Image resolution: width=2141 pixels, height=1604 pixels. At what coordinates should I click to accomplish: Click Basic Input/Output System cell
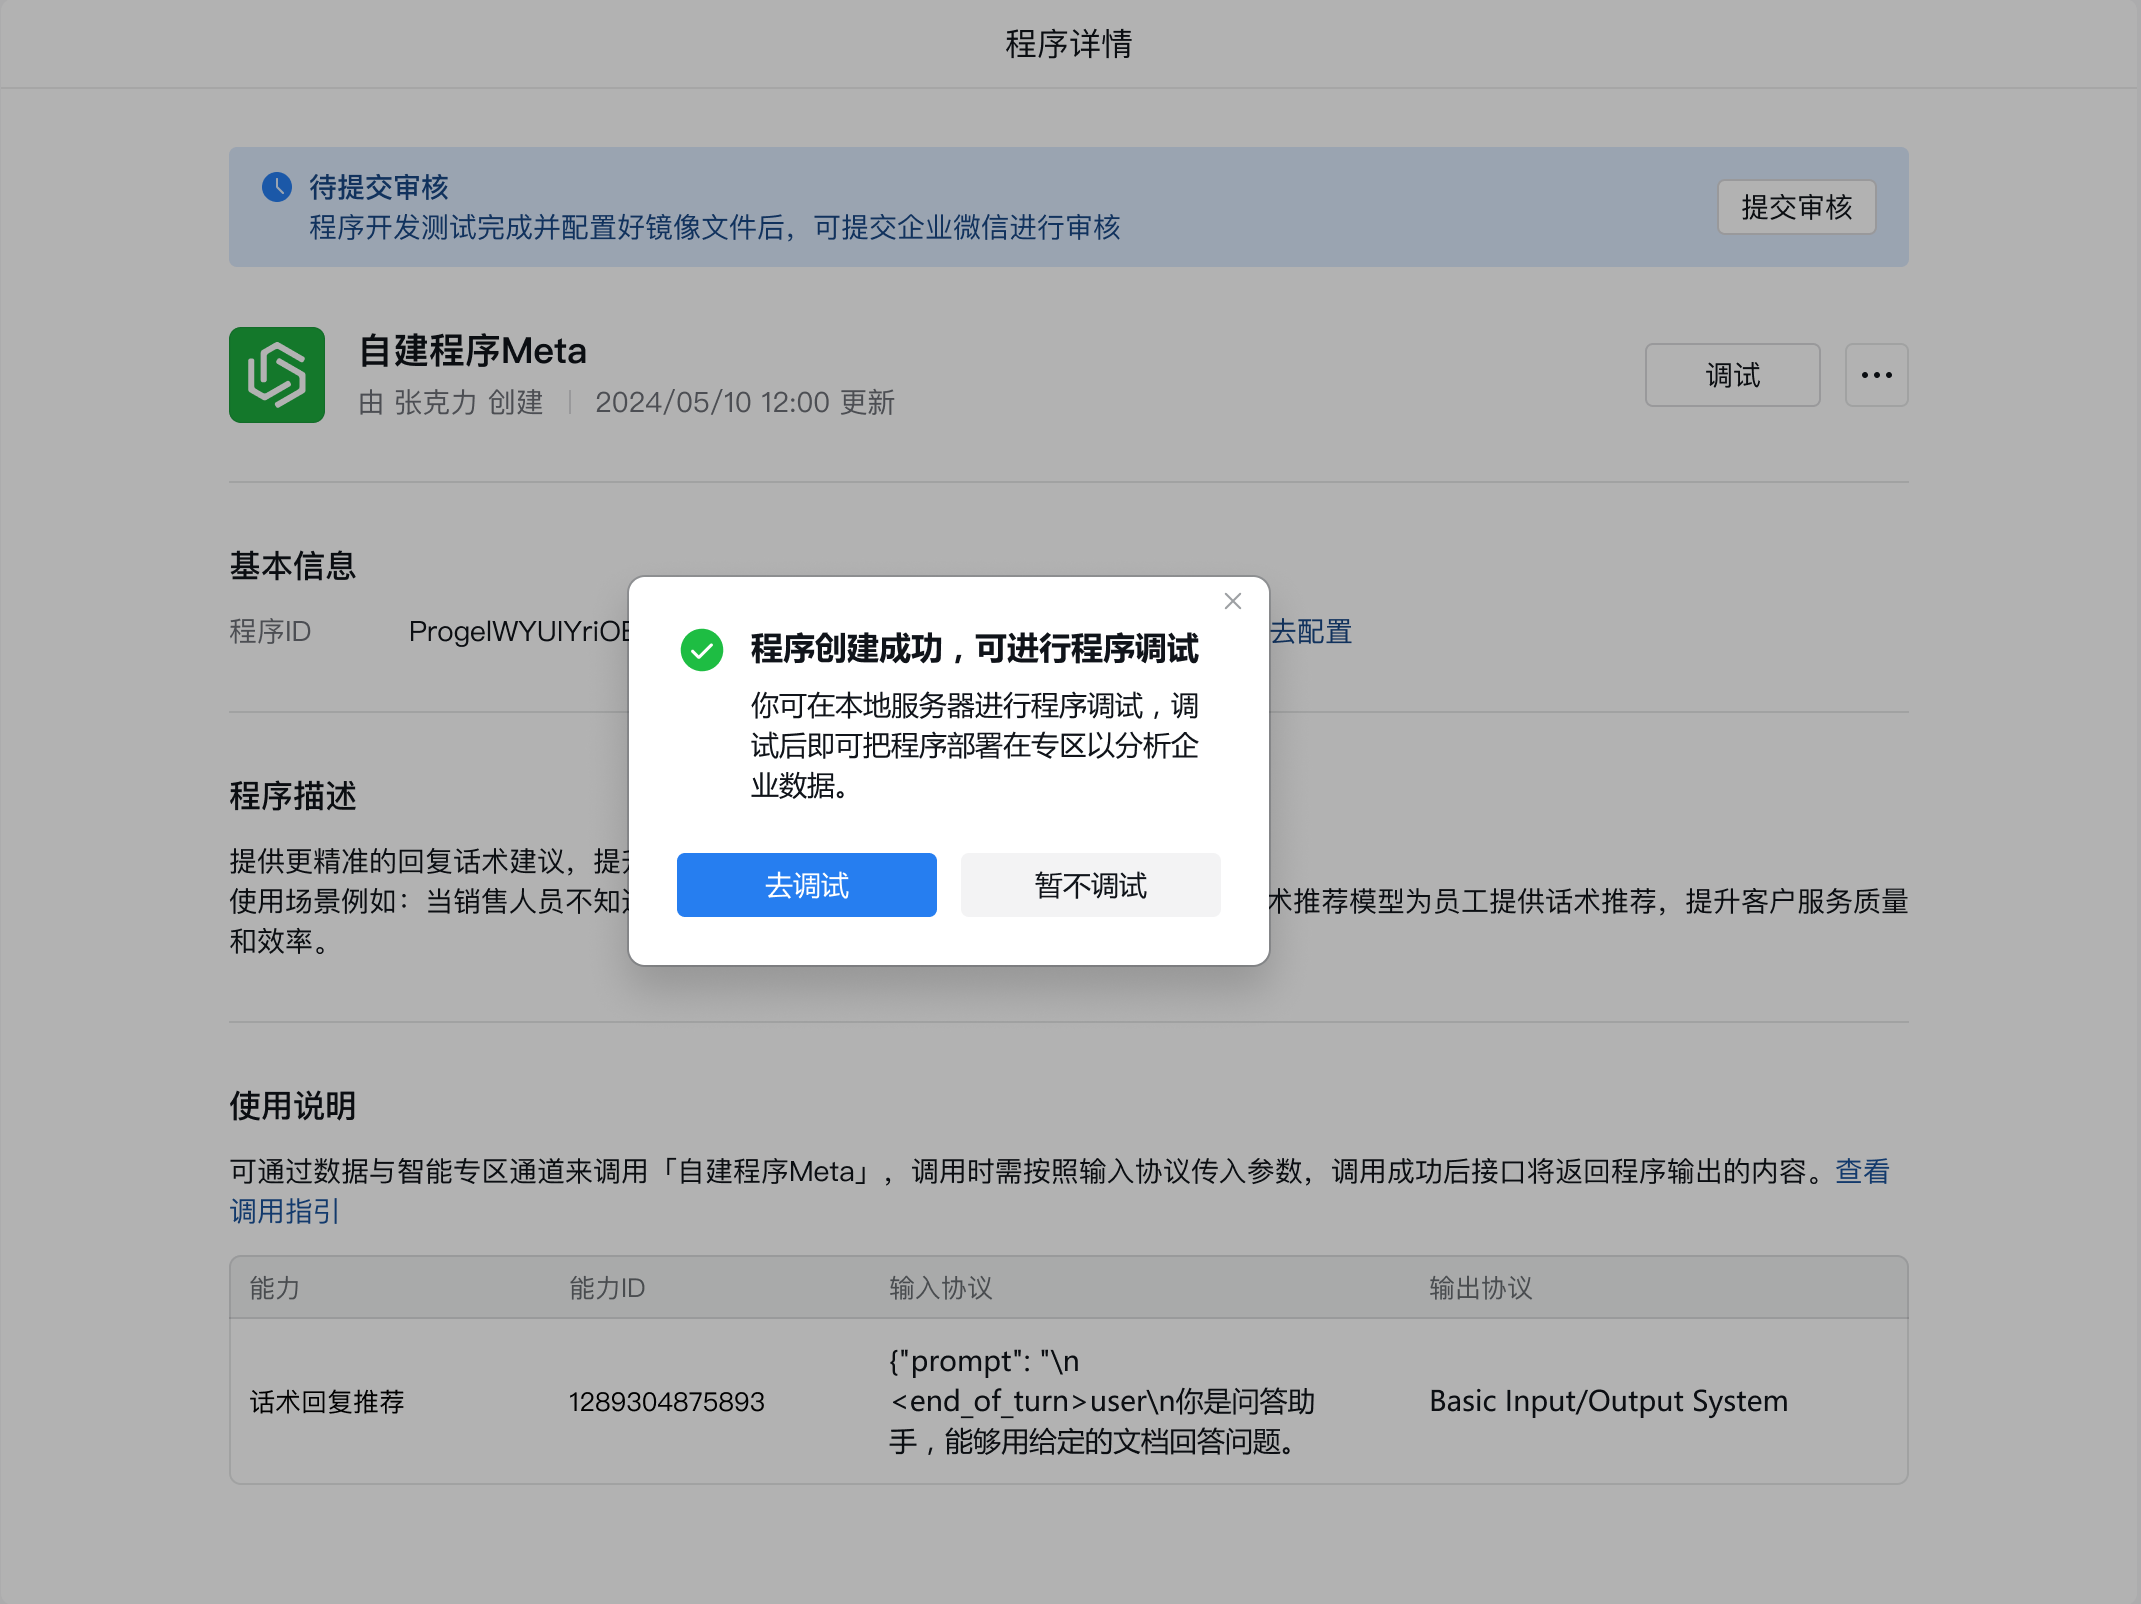(1608, 1402)
